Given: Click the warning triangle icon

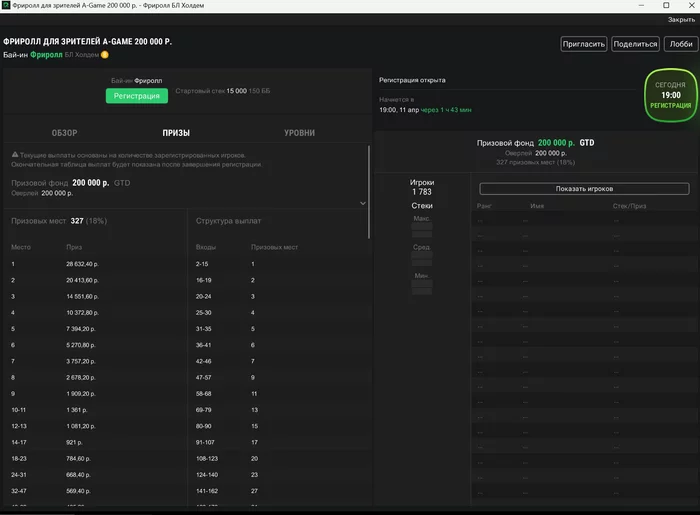Looking at the screenshot, I should coord(15,154).
